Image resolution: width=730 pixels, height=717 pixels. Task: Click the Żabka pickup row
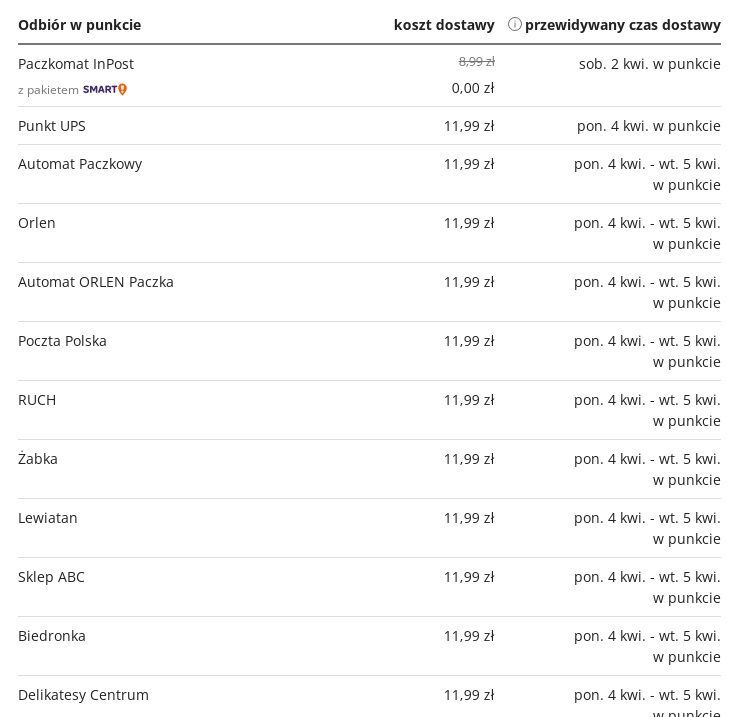38,459
